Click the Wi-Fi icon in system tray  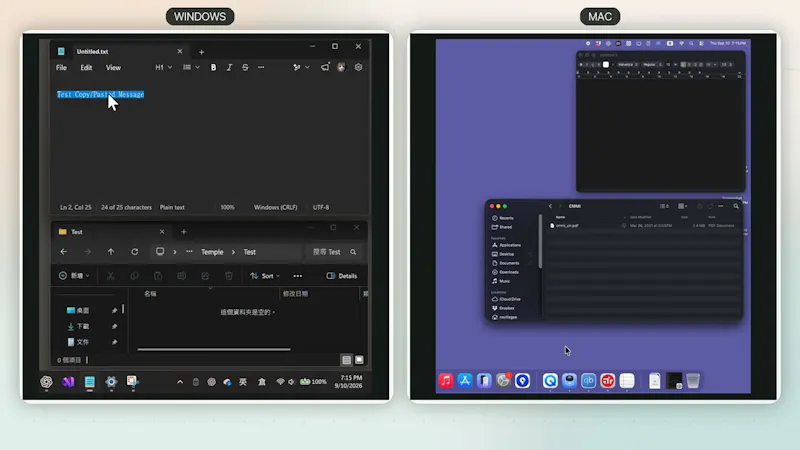pyautogui.click(x=280, y=382)
